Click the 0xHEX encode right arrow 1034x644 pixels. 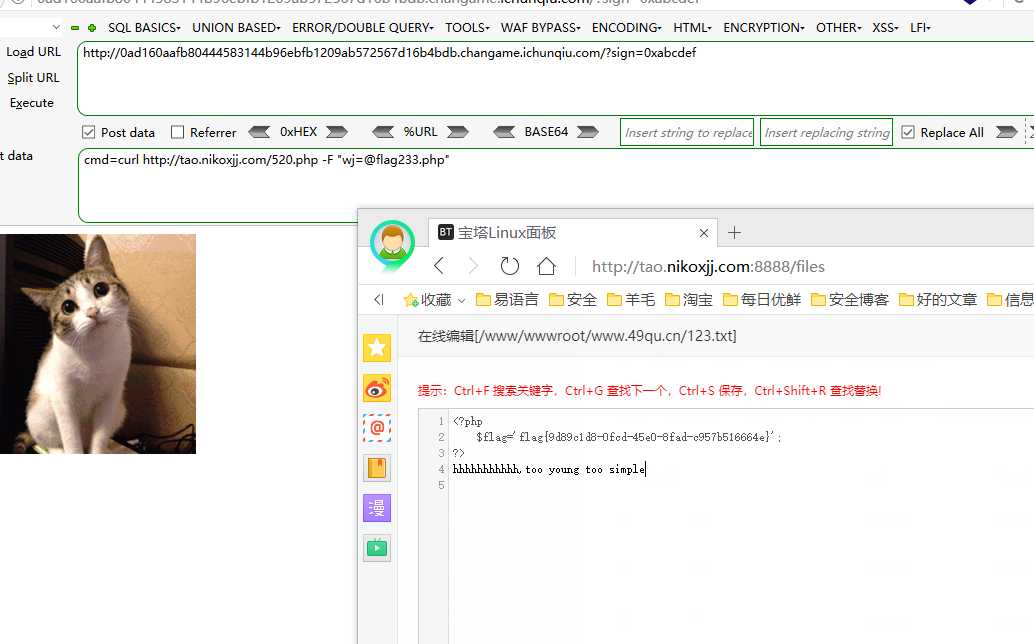coord(337,132)
